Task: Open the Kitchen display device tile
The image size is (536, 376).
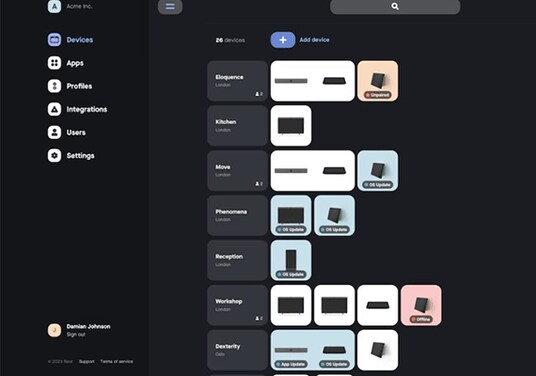Action: coord(291,126)
